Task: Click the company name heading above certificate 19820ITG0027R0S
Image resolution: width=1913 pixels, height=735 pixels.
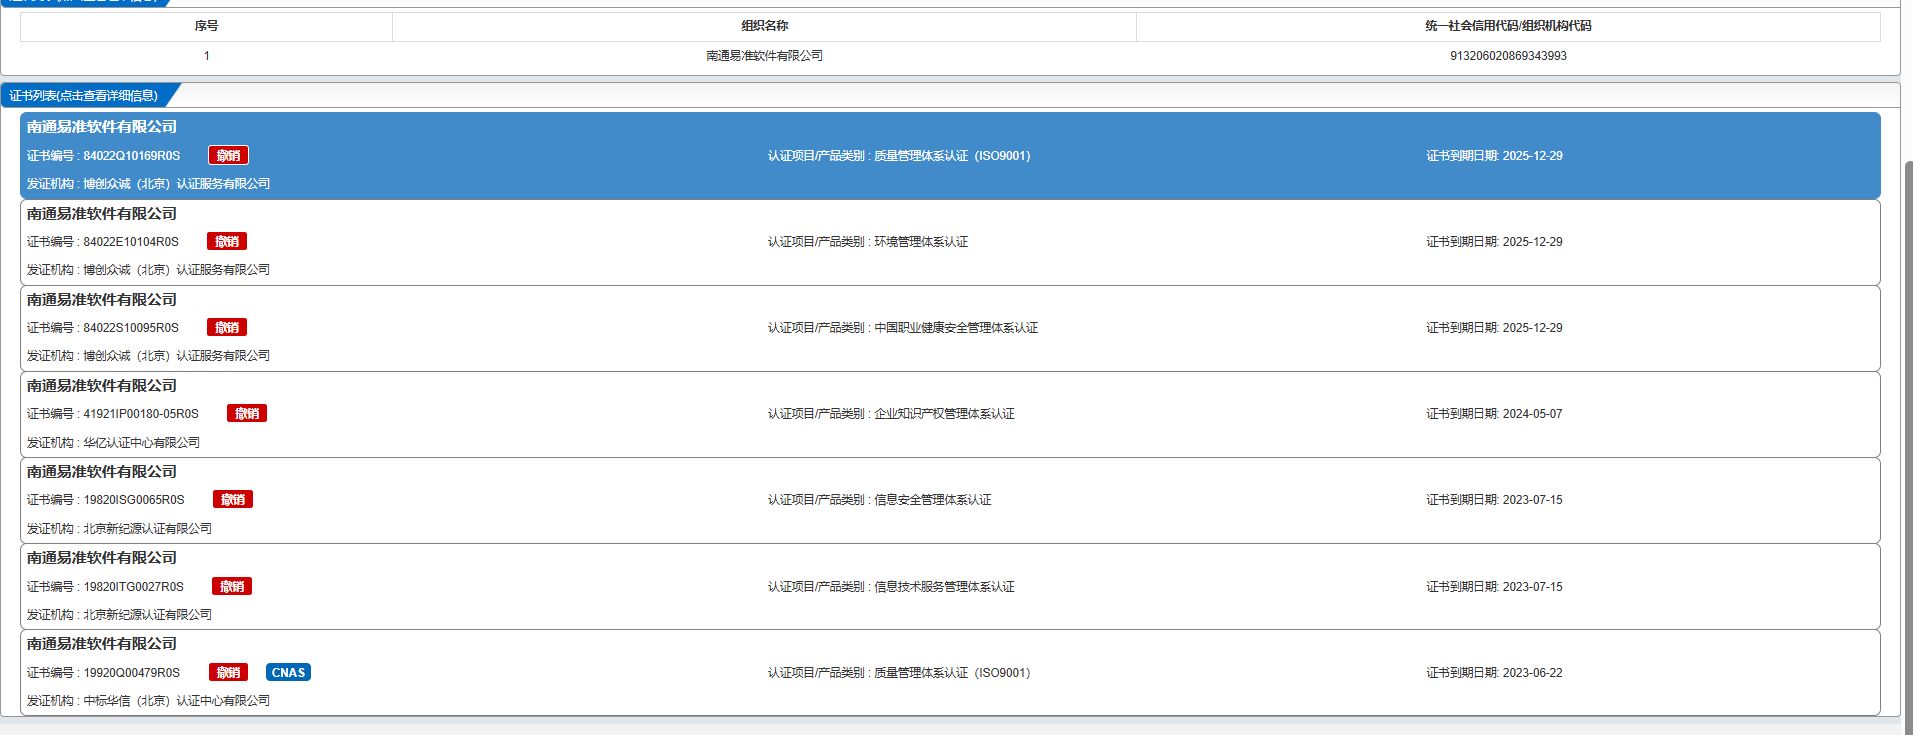Action: (x=102, y=558)
